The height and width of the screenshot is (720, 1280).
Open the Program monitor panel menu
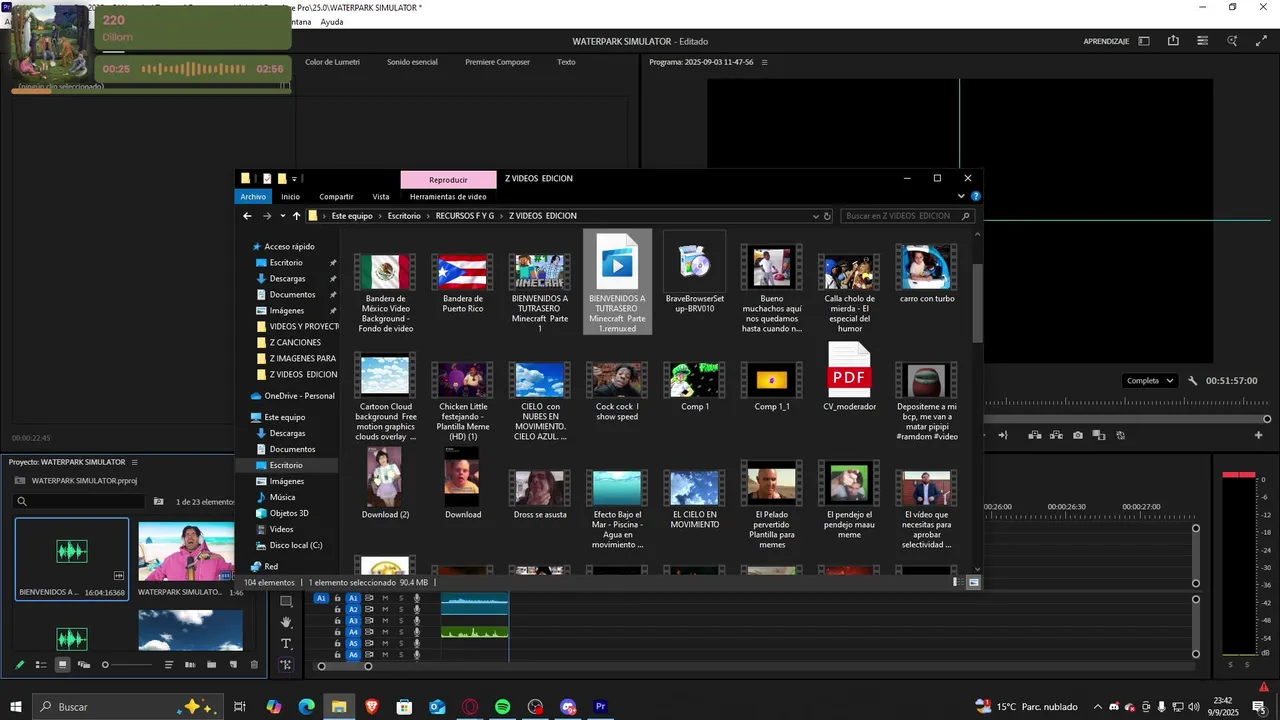pos(765,62)
